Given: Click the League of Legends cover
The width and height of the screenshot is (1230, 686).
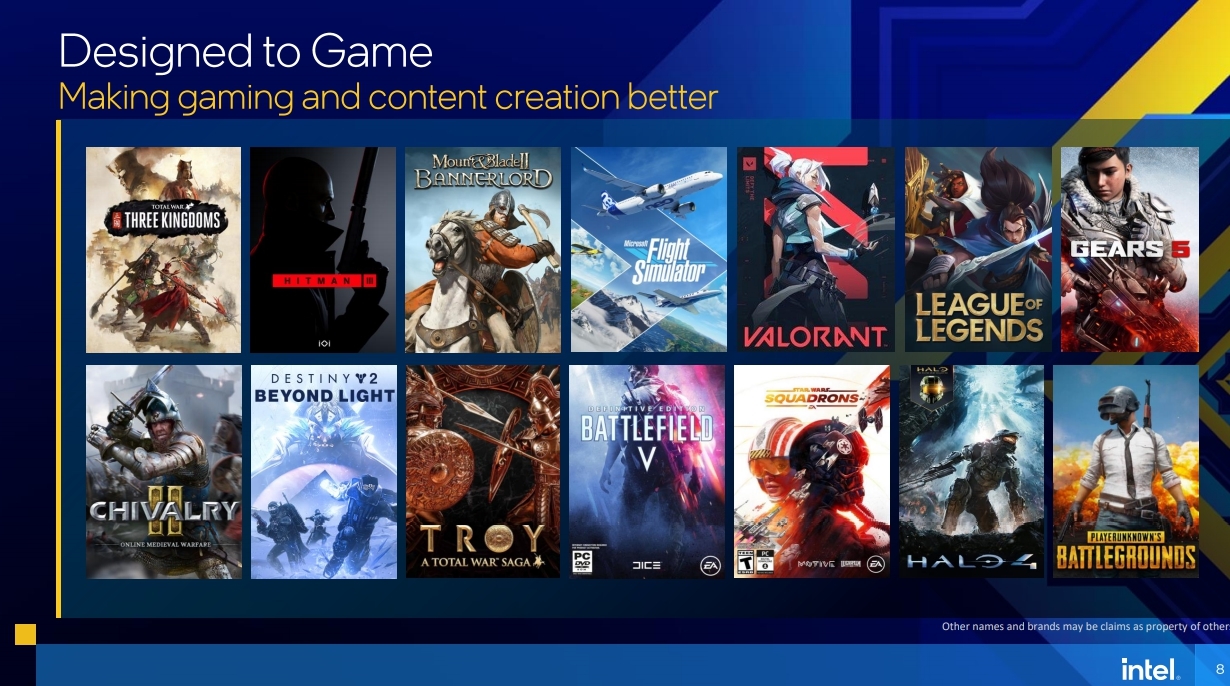Looking at the screenshot, I should [x=978, y=250].
